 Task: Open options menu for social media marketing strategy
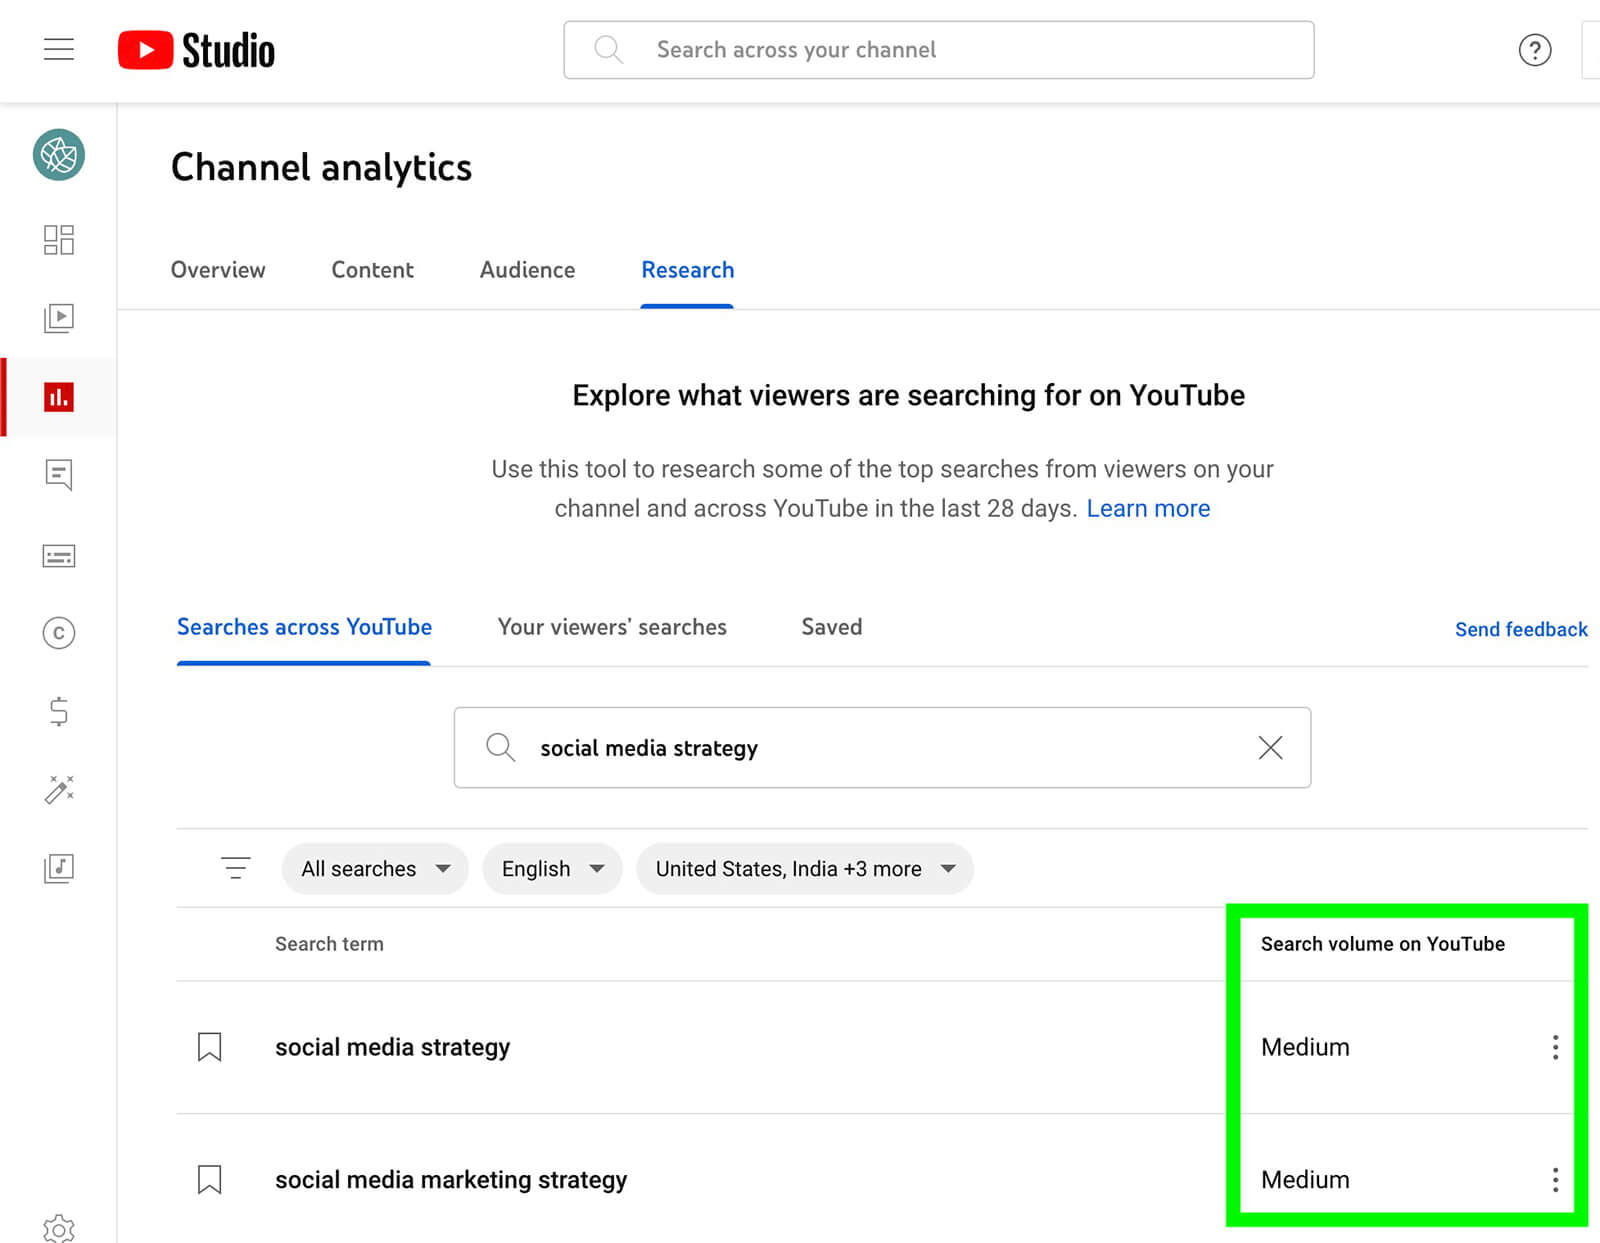pos(1555,1180)
